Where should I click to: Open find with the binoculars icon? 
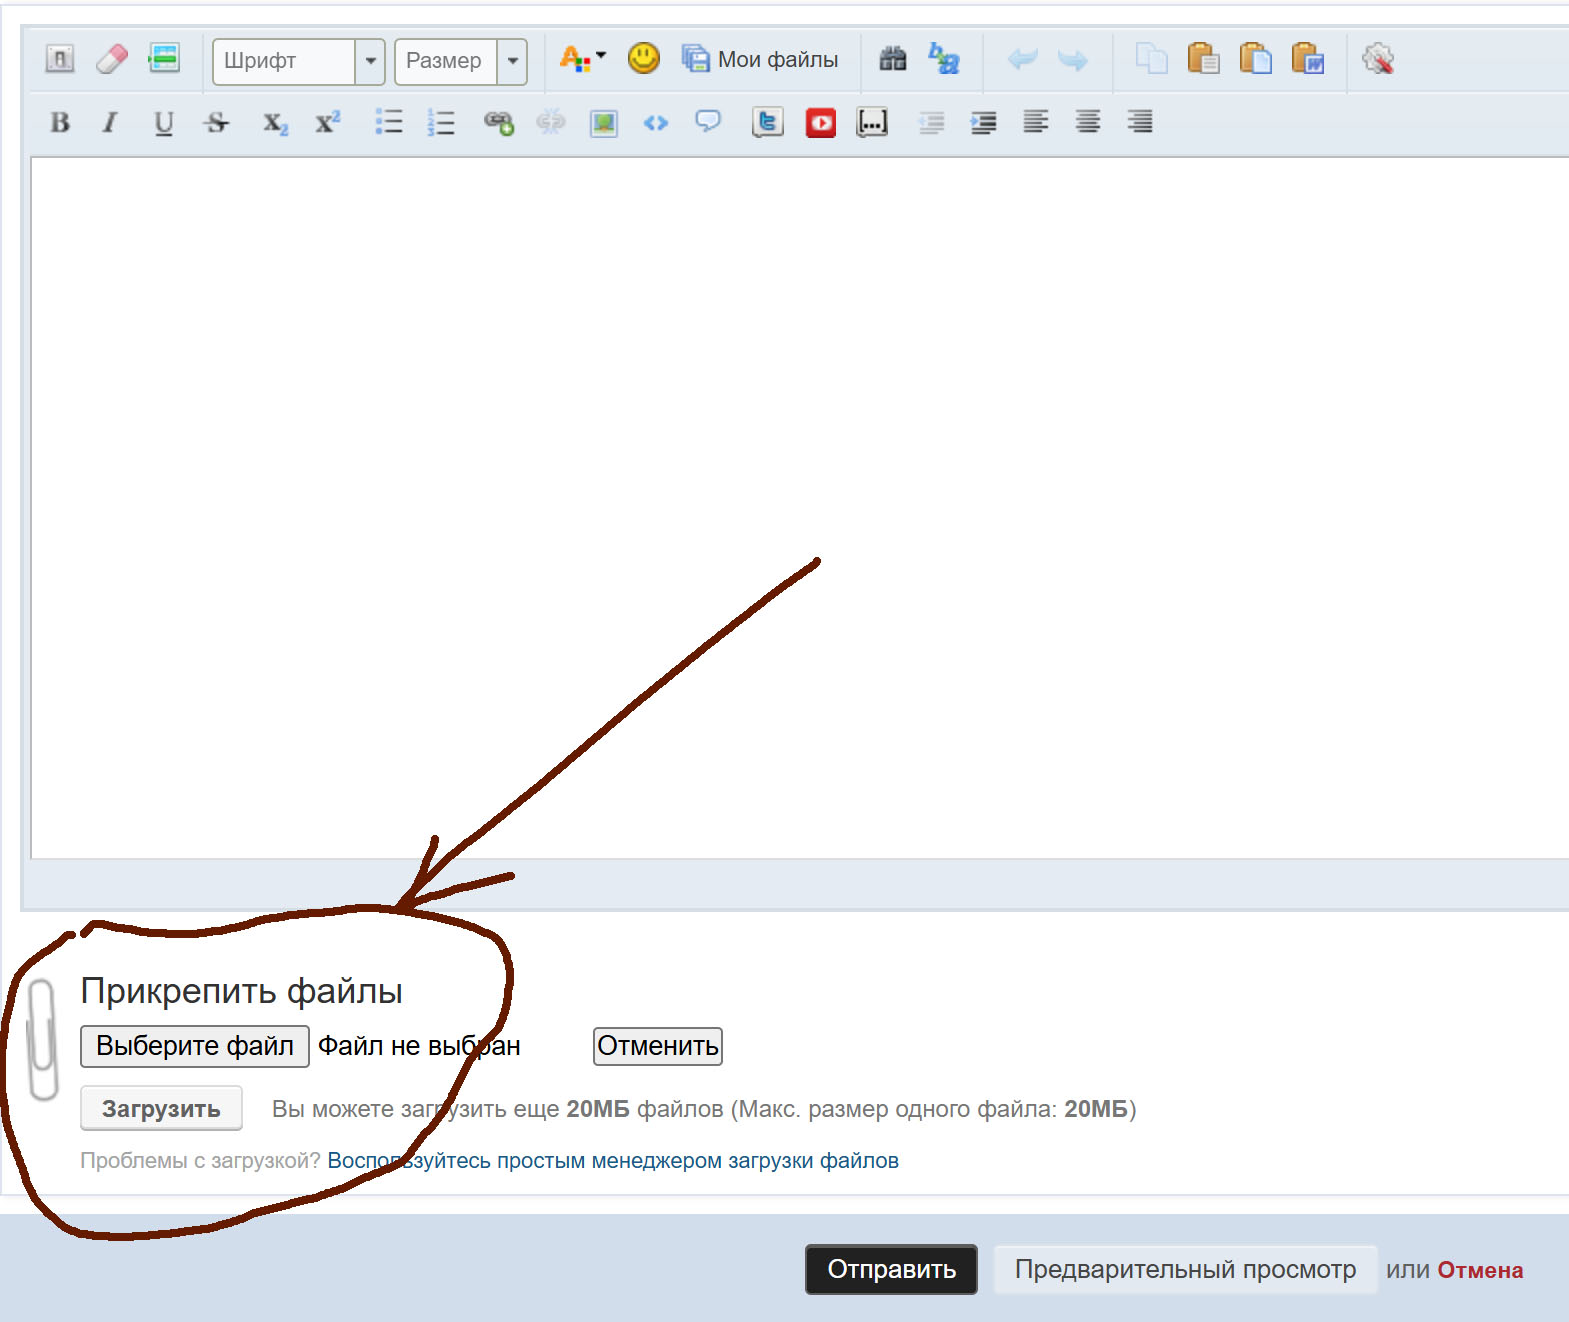click(x=892, y=59)
